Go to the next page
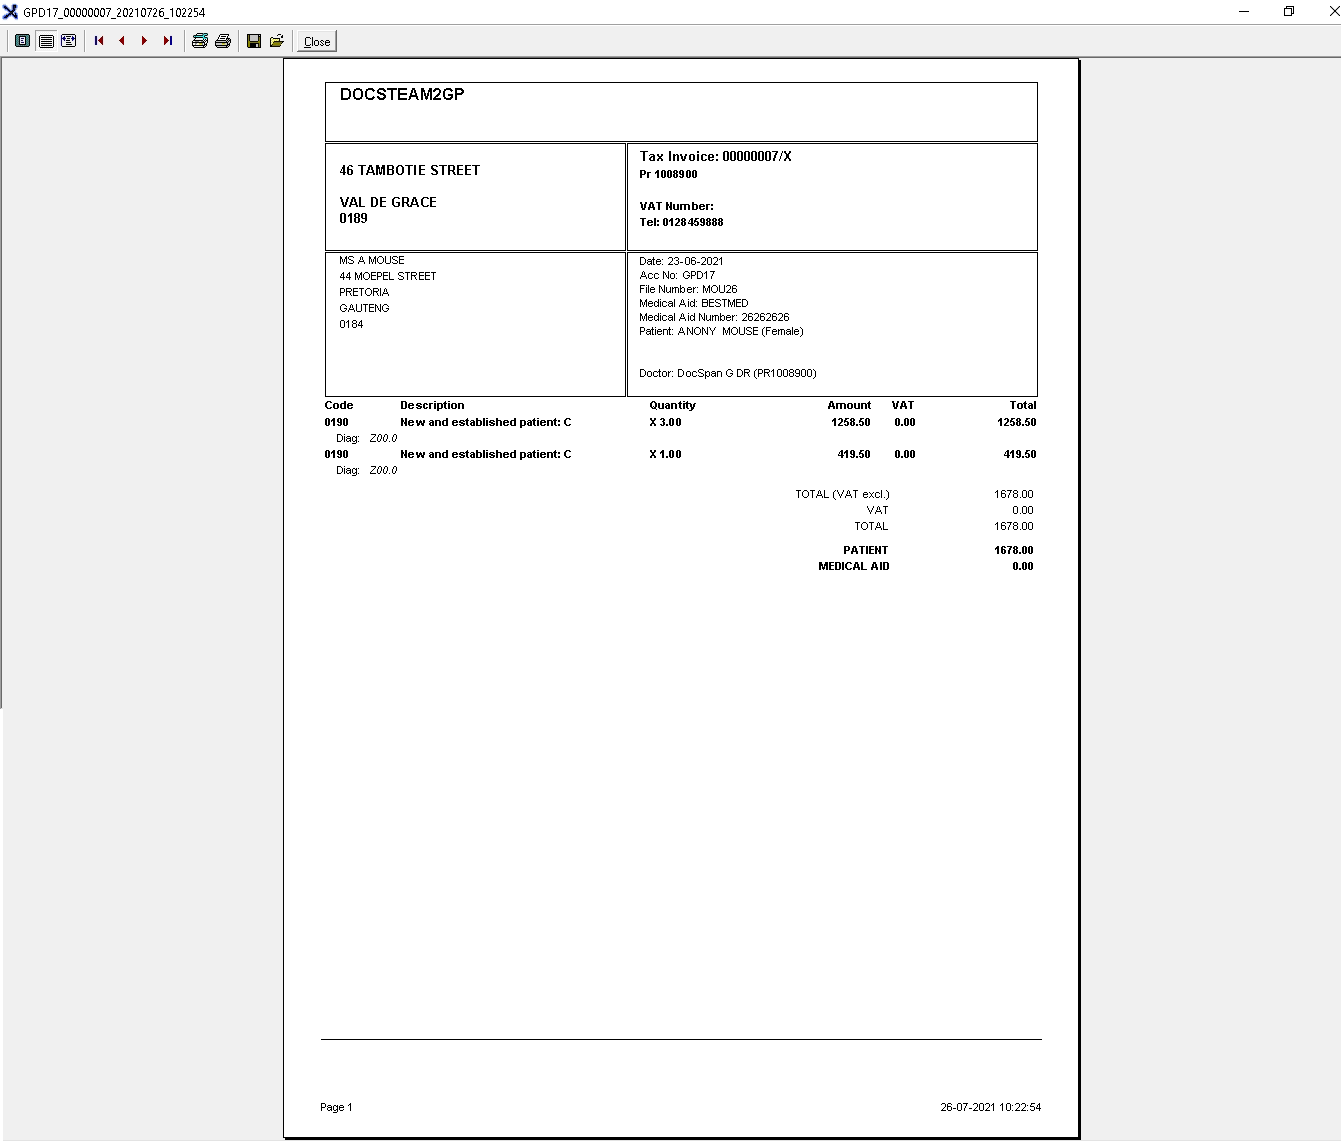 point(145,41)
